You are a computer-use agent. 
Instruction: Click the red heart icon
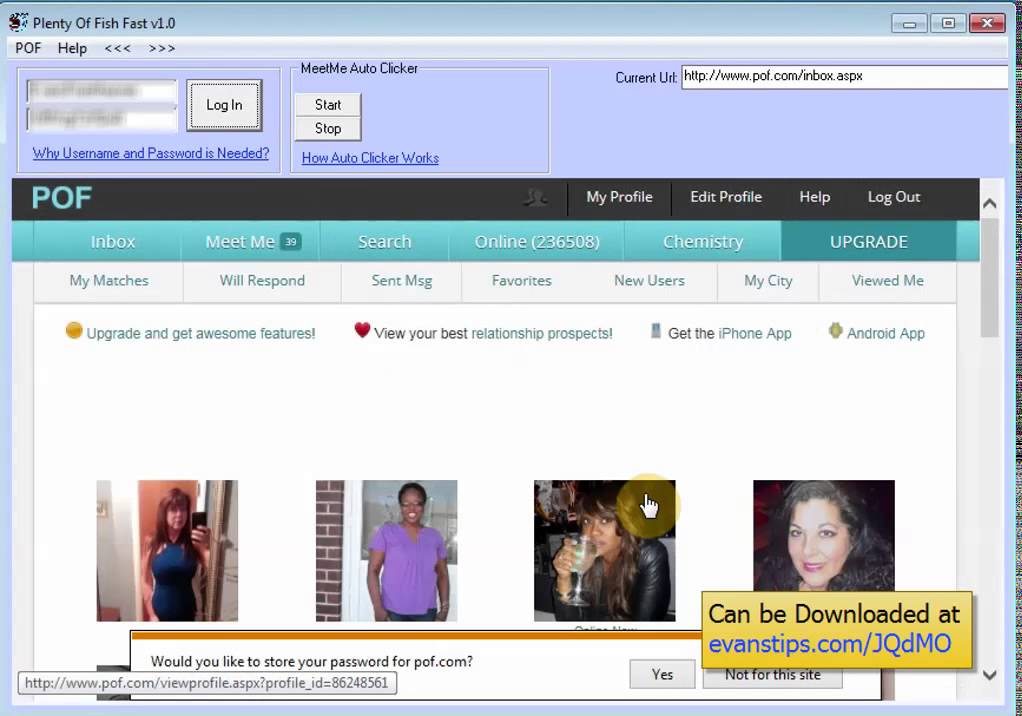(x=362, y=330)
